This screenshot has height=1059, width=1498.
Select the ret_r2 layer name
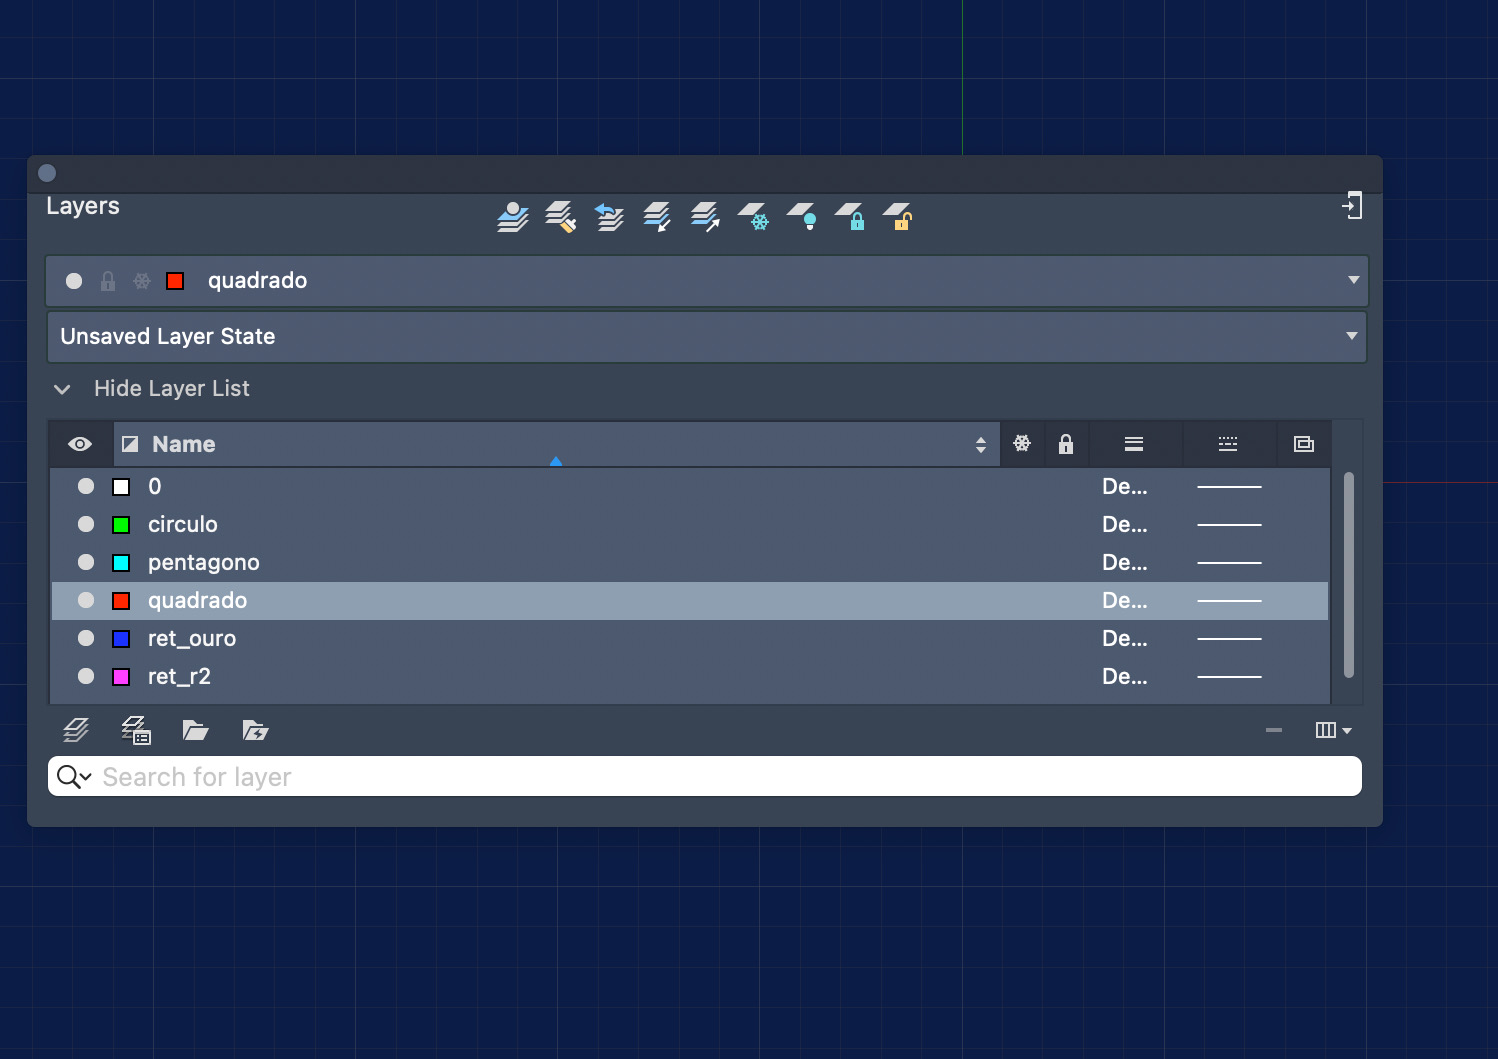180,676
